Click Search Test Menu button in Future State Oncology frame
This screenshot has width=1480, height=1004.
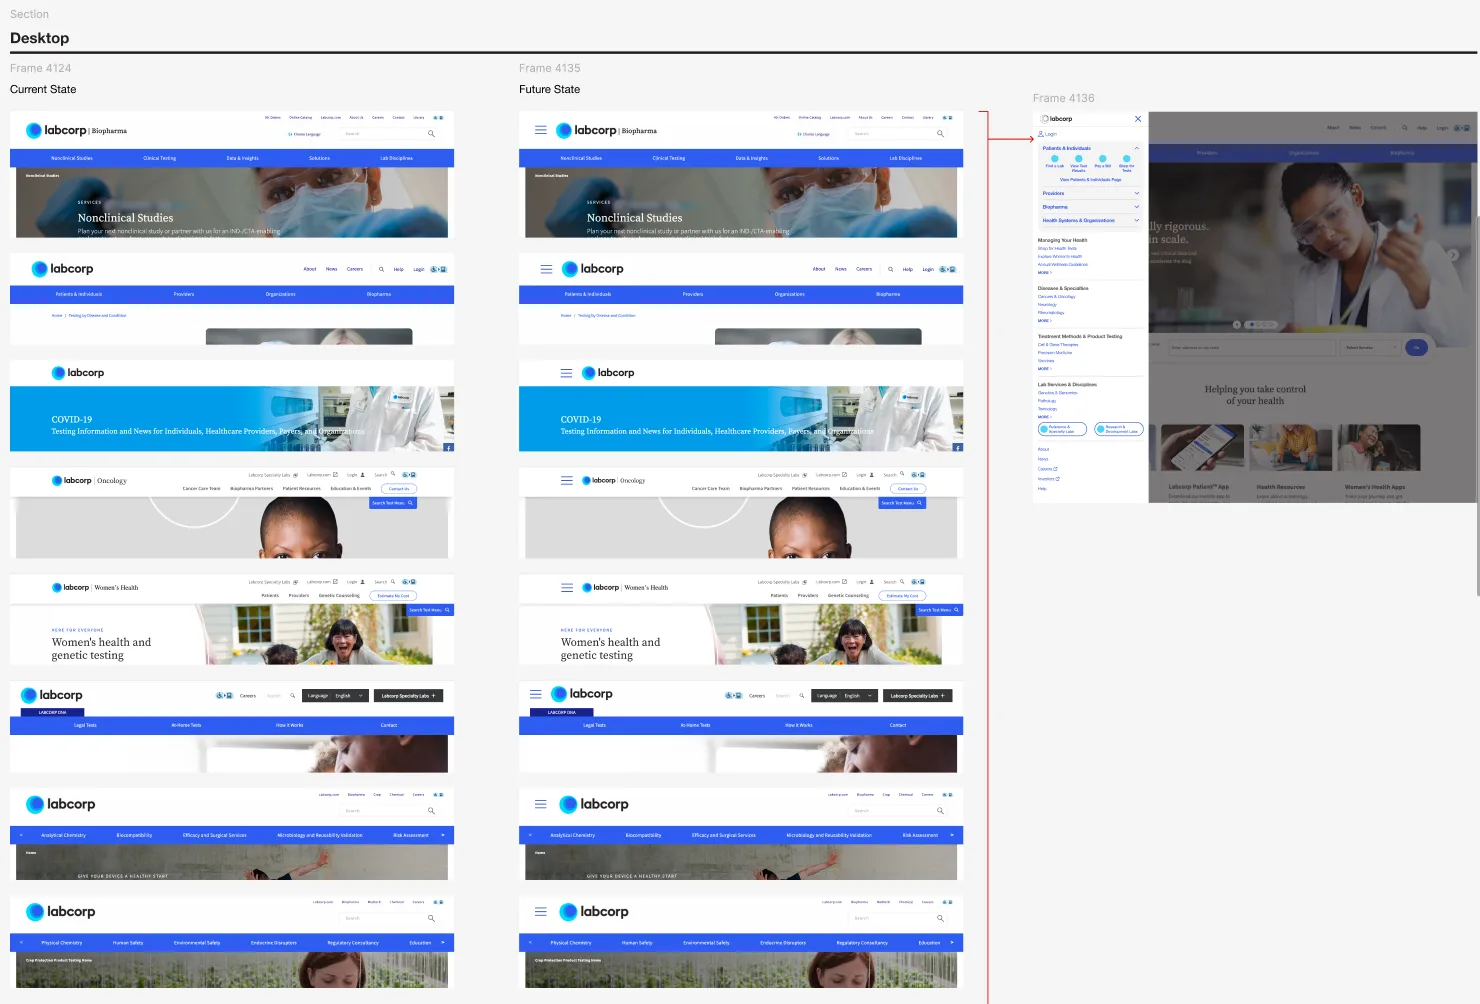[902, 503]
